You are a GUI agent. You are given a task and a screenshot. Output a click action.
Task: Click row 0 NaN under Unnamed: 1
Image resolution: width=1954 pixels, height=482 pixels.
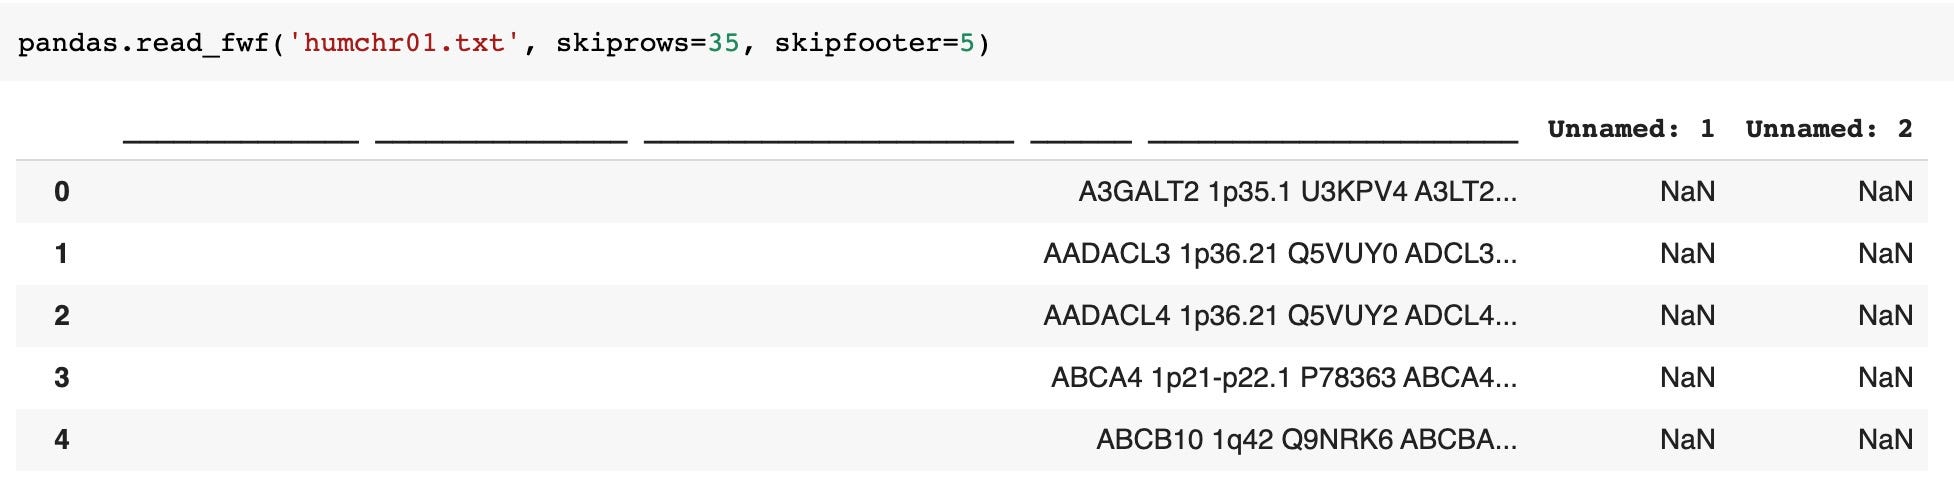(x=1687, y=192)
